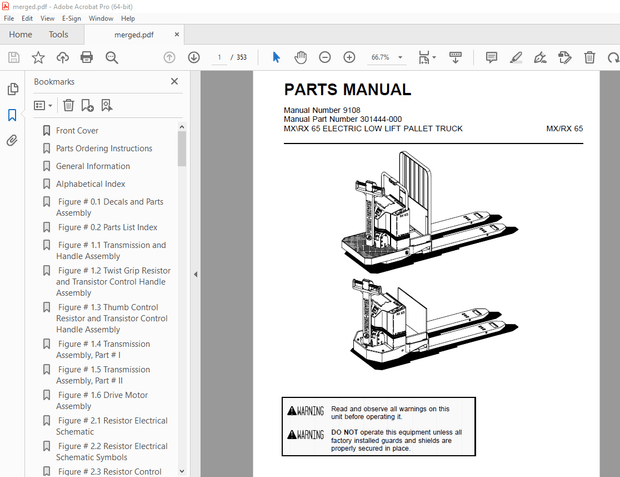The width and height of the screenshot is (620, 477).
Task: Zoom in with plus icon
Action: 349,58
